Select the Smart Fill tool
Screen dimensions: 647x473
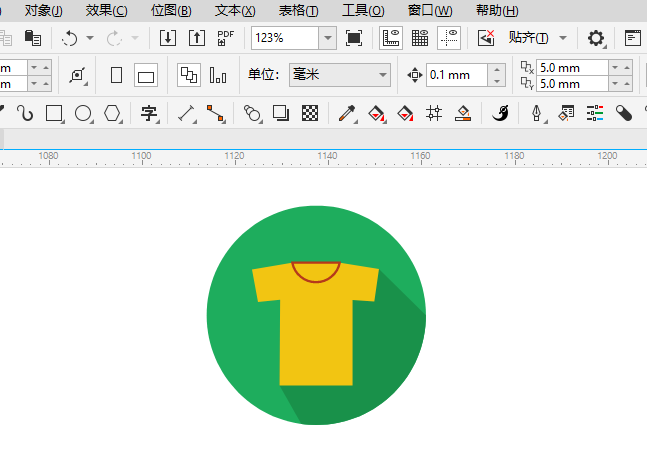click(405, 113)
